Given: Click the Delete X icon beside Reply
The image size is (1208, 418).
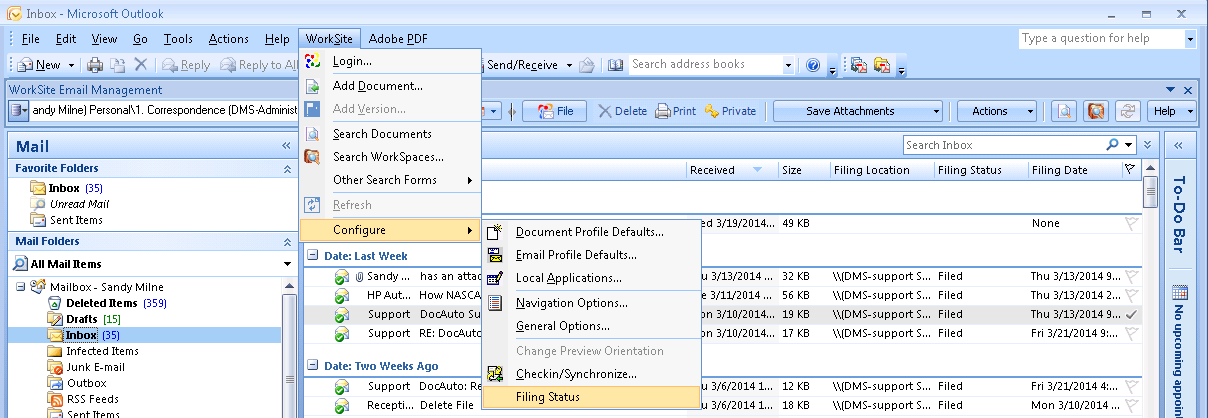Looking at the screenshot, I should tap(141, 65).
